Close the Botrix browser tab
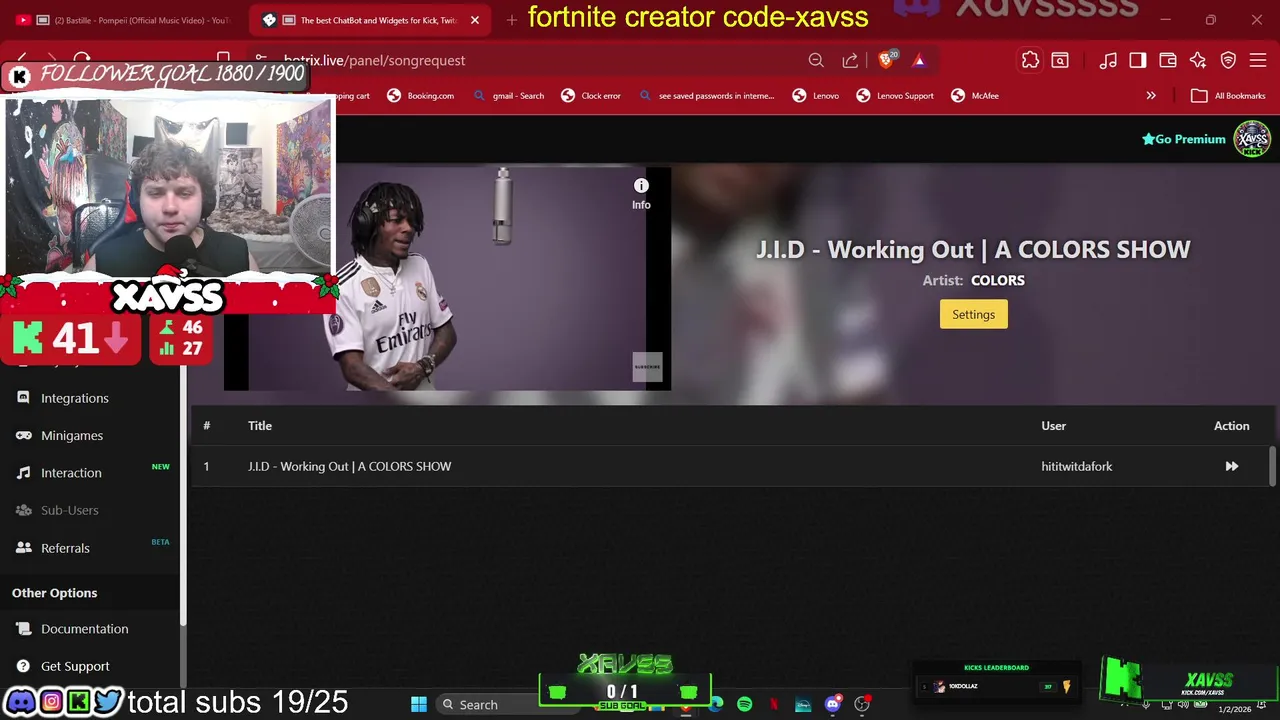This screenshot has width=1280, height=720. tap(475, 20)
